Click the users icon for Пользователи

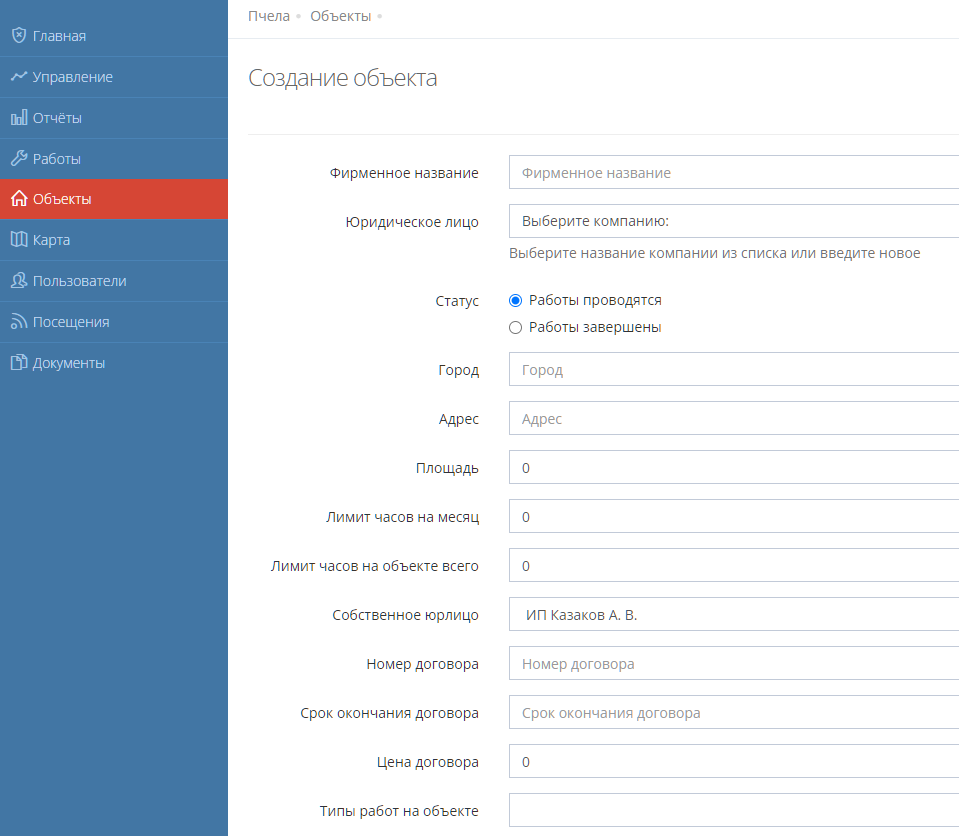click(x=18, y=281)
